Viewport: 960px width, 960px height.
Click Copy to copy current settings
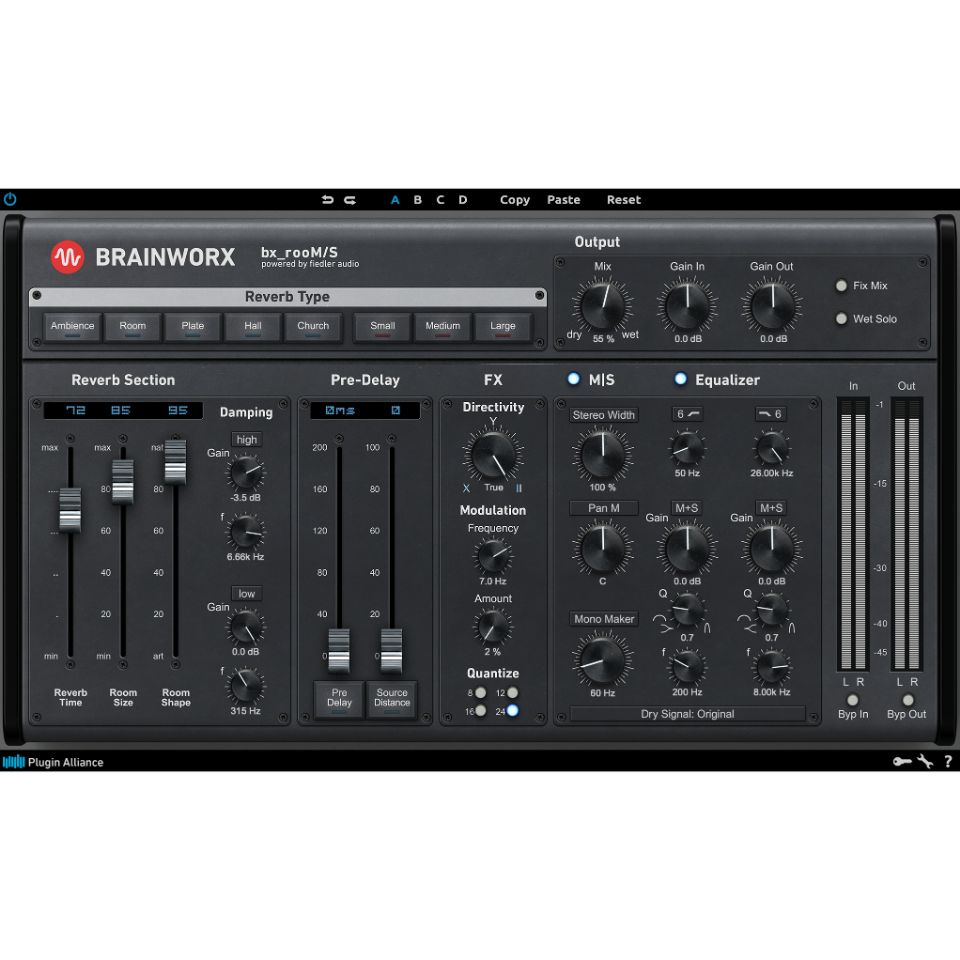514,199
